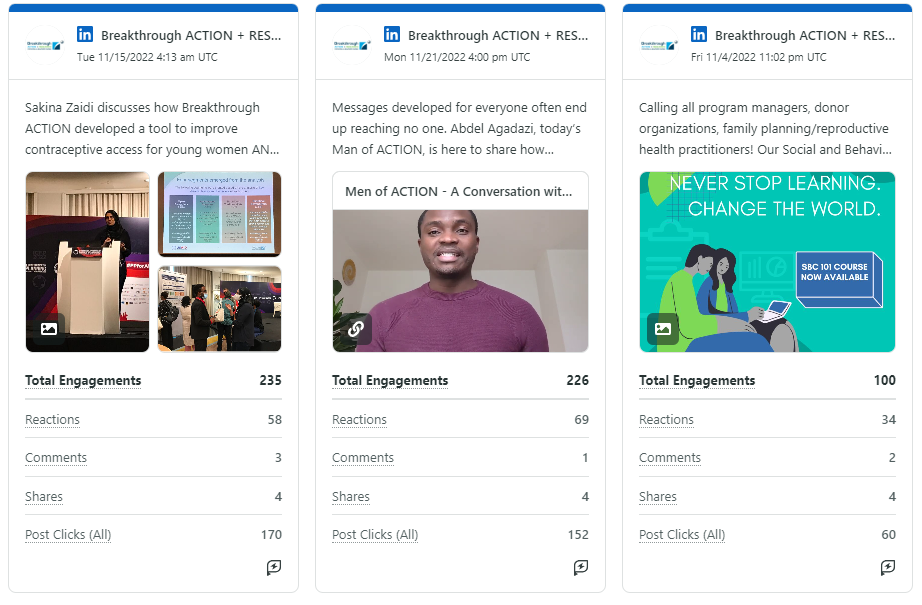Click the LinkedIn icon on first post
Viewport: 922px width, 605px height.
[x=85, y=35]
